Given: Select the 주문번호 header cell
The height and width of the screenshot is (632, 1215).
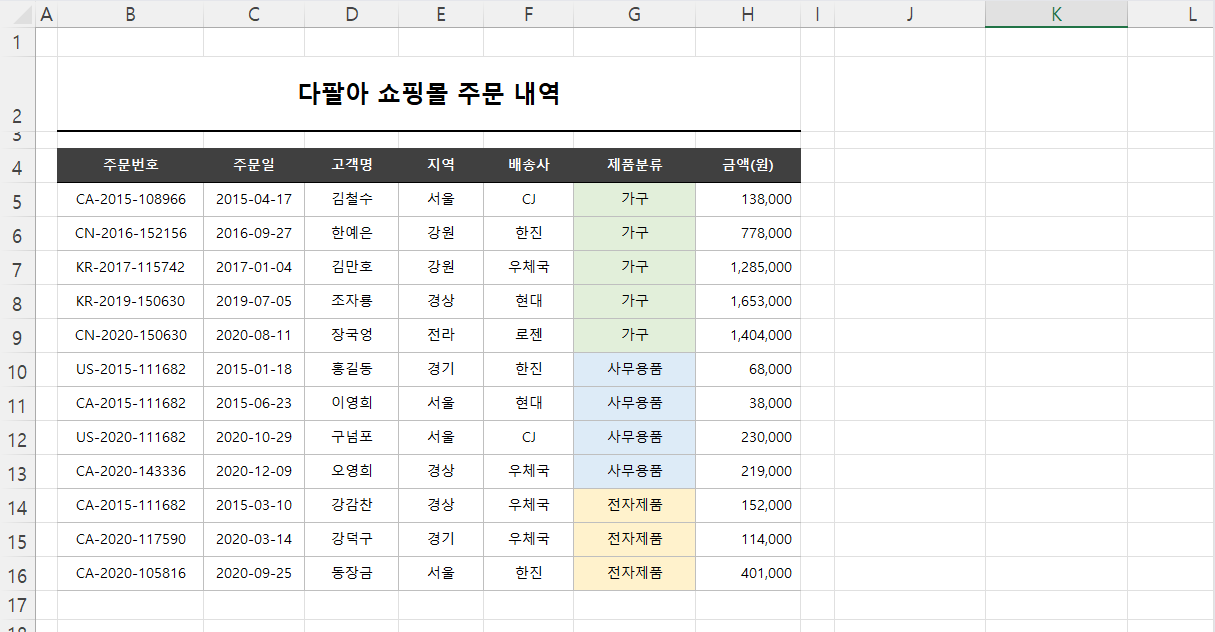Looking at the screenshot, I should (129, 164).
